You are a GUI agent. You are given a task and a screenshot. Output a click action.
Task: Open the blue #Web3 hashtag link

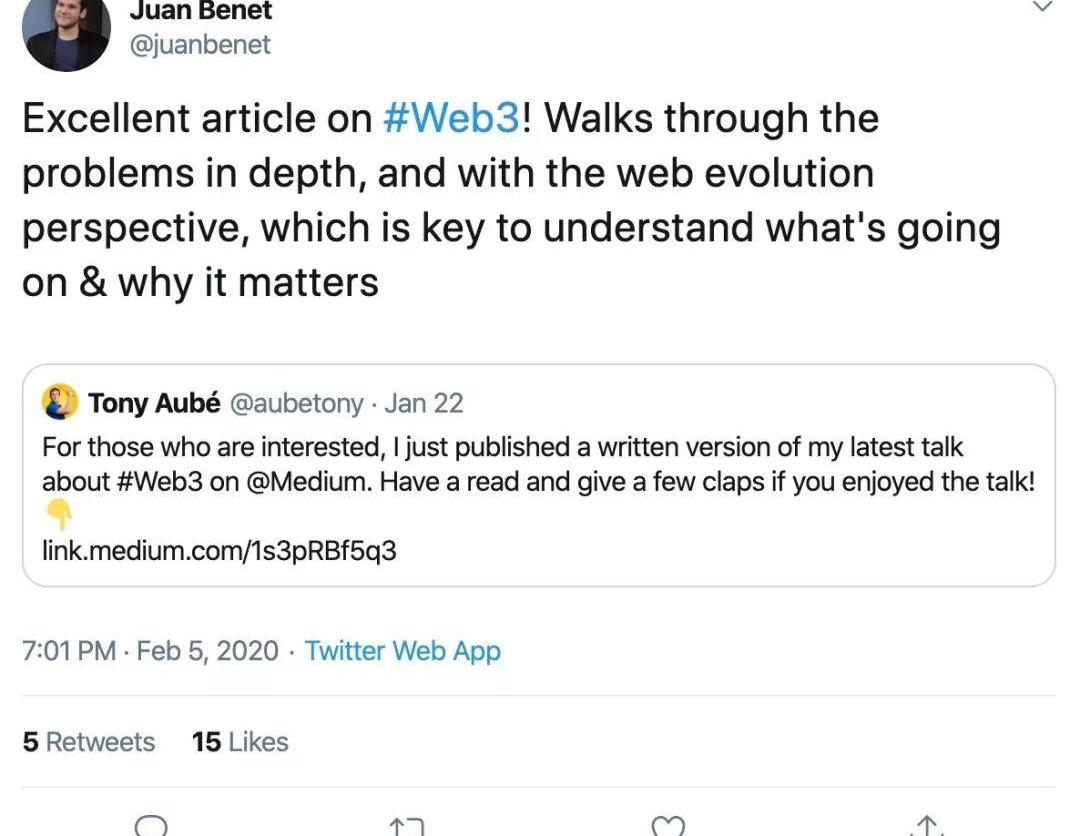[451, 119]
